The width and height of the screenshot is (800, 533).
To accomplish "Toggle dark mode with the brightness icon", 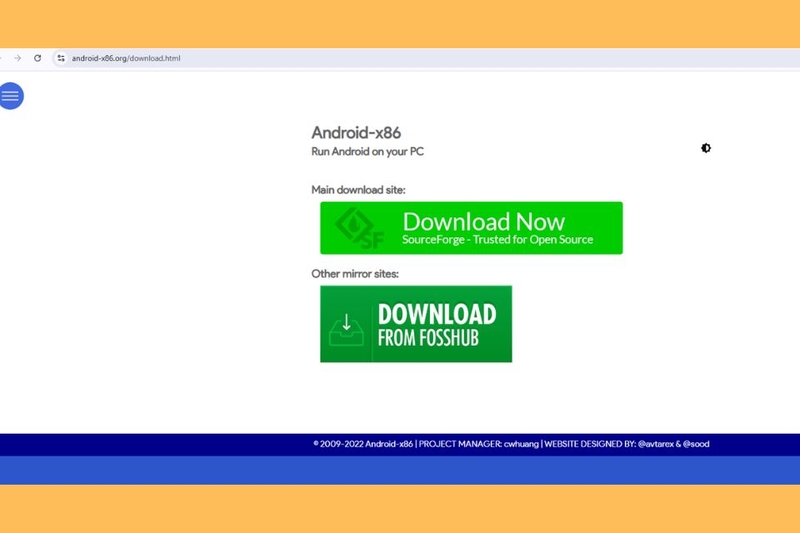I will coord(706,148).
